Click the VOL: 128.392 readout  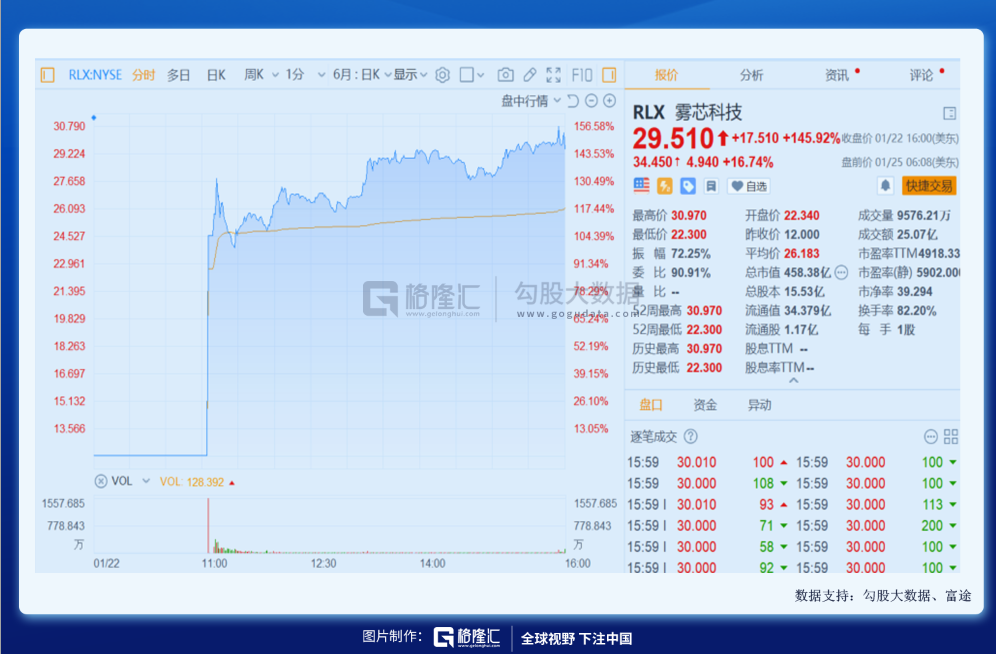click(192, 482)
